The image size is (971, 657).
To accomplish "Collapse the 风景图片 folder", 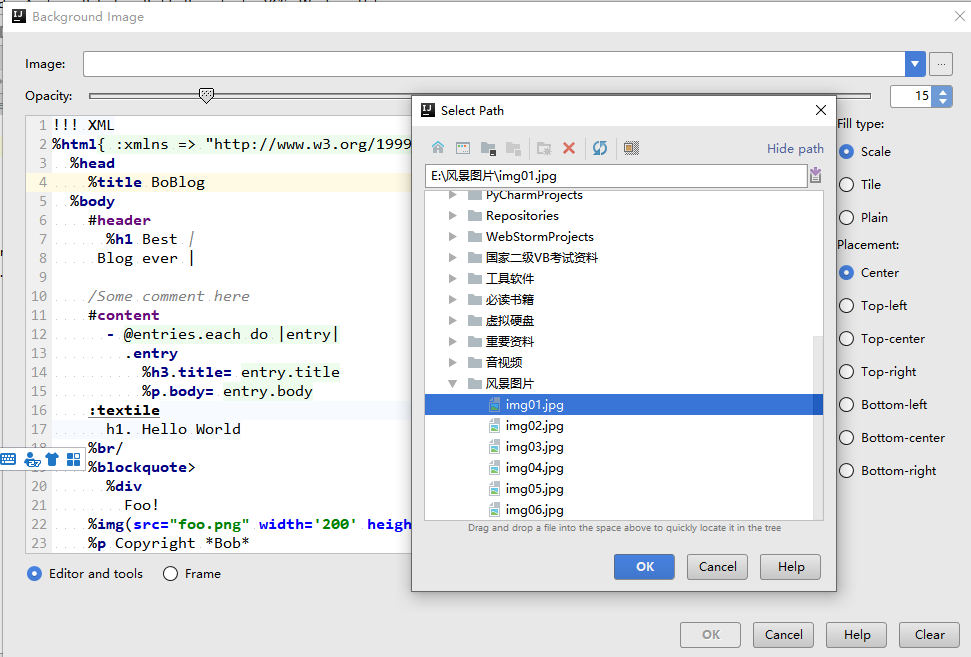I will pos(452,382).
